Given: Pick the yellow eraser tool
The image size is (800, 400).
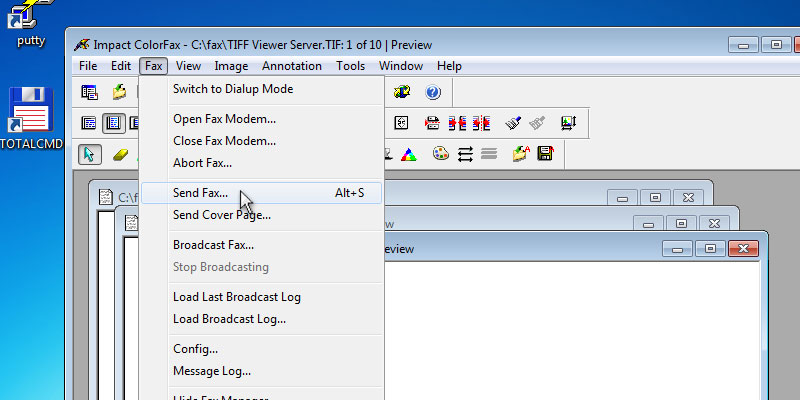Looking at the screenshot, I should [x=121, y=154].
